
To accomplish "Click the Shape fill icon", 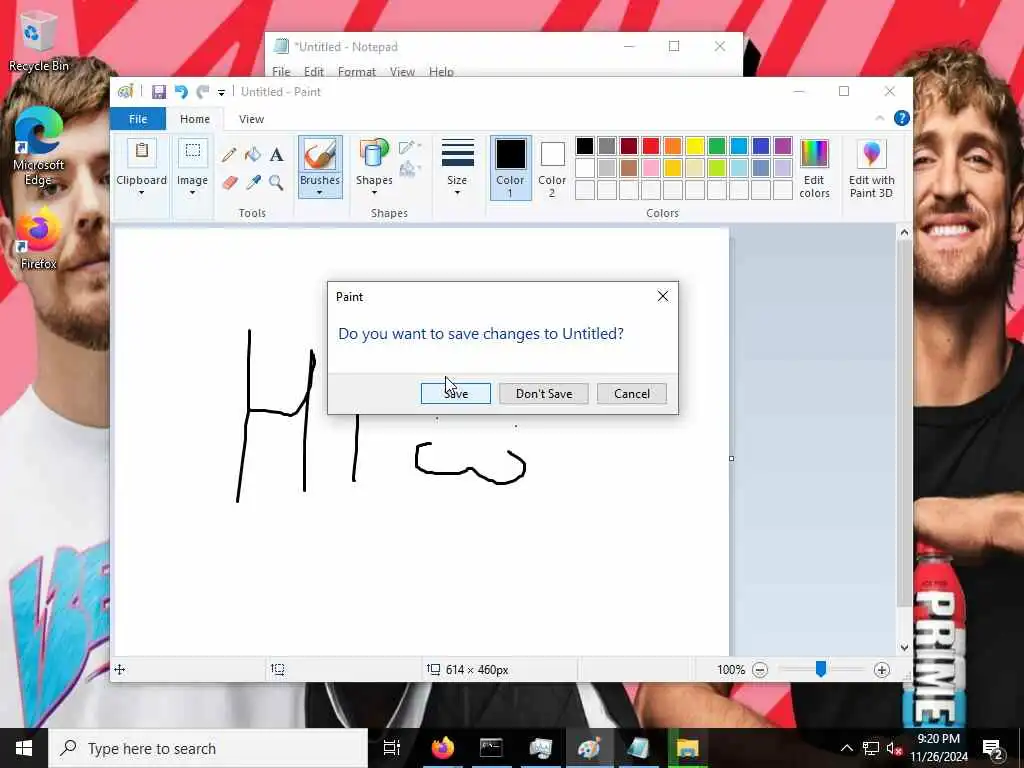I will 409,170.
